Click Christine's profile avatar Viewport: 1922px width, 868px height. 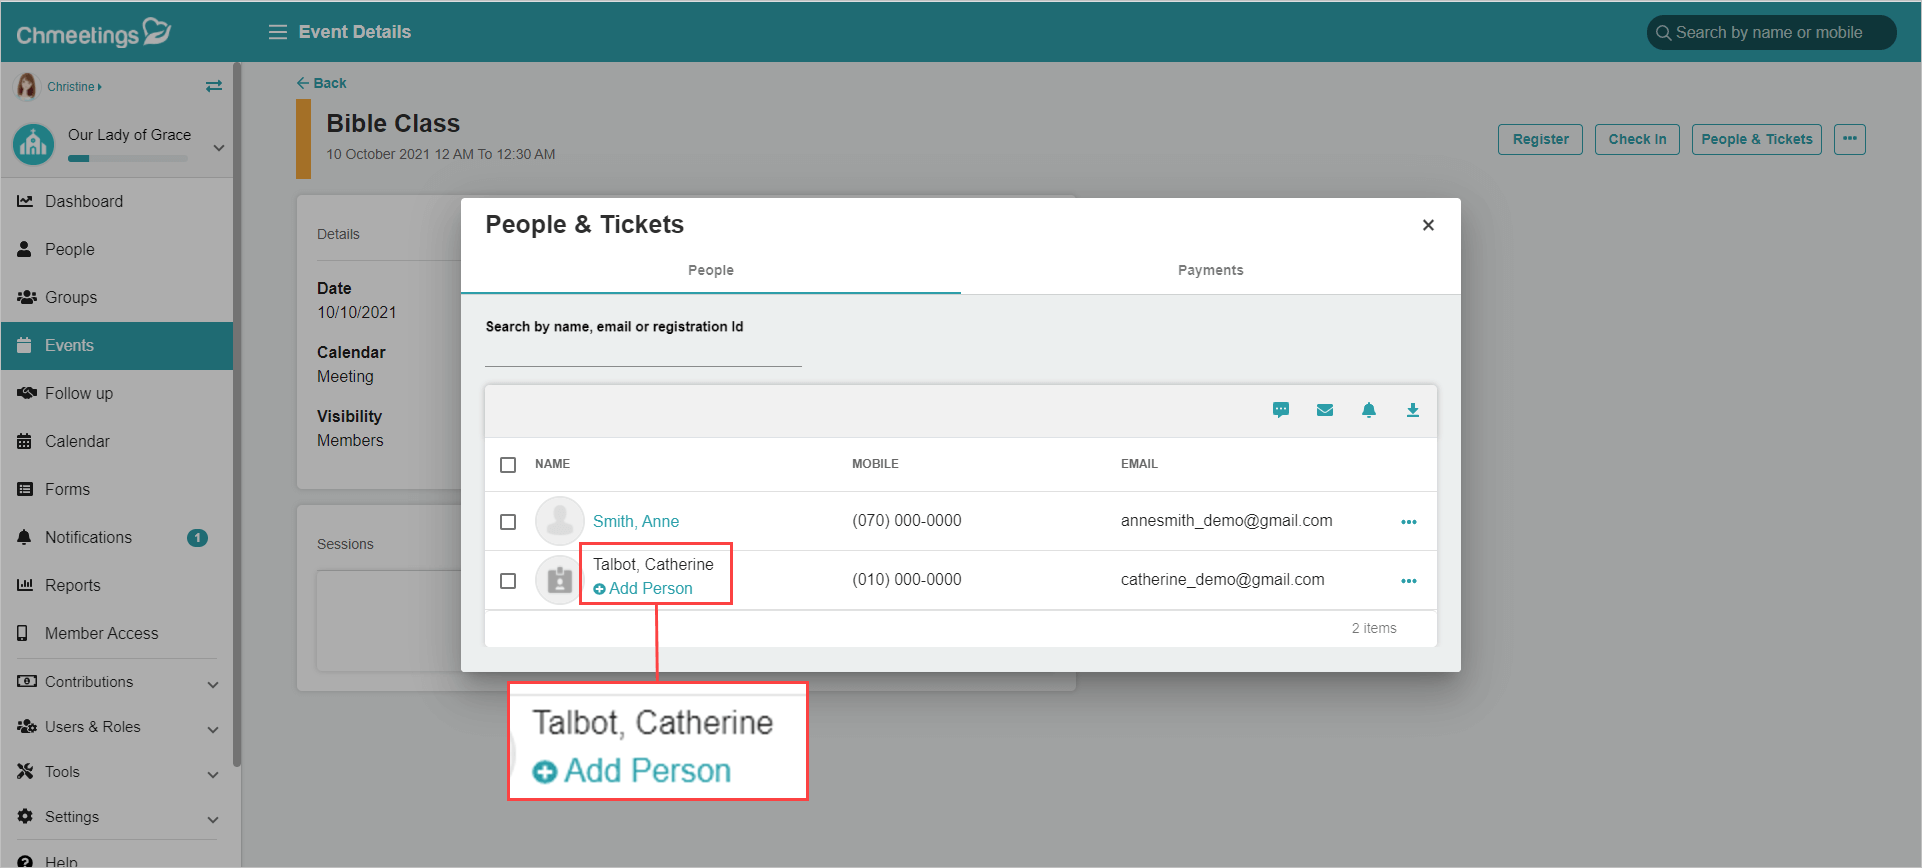pyautogui.click(x=27, y=86)
